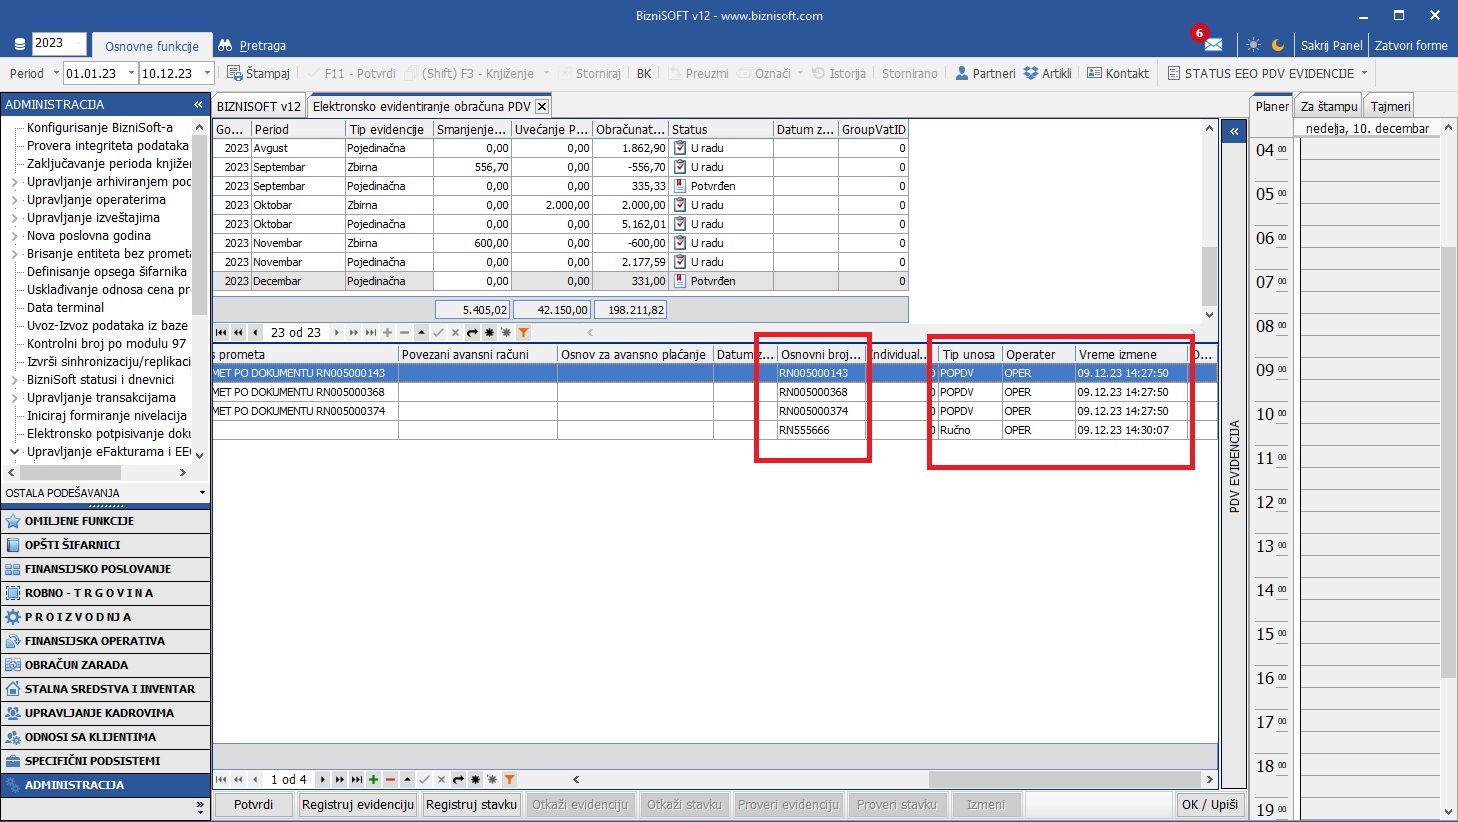This screenshot has height=822, width=1458.
Task: Open the OBRAČUN ZARADA module
Action: tap(105, 665)
